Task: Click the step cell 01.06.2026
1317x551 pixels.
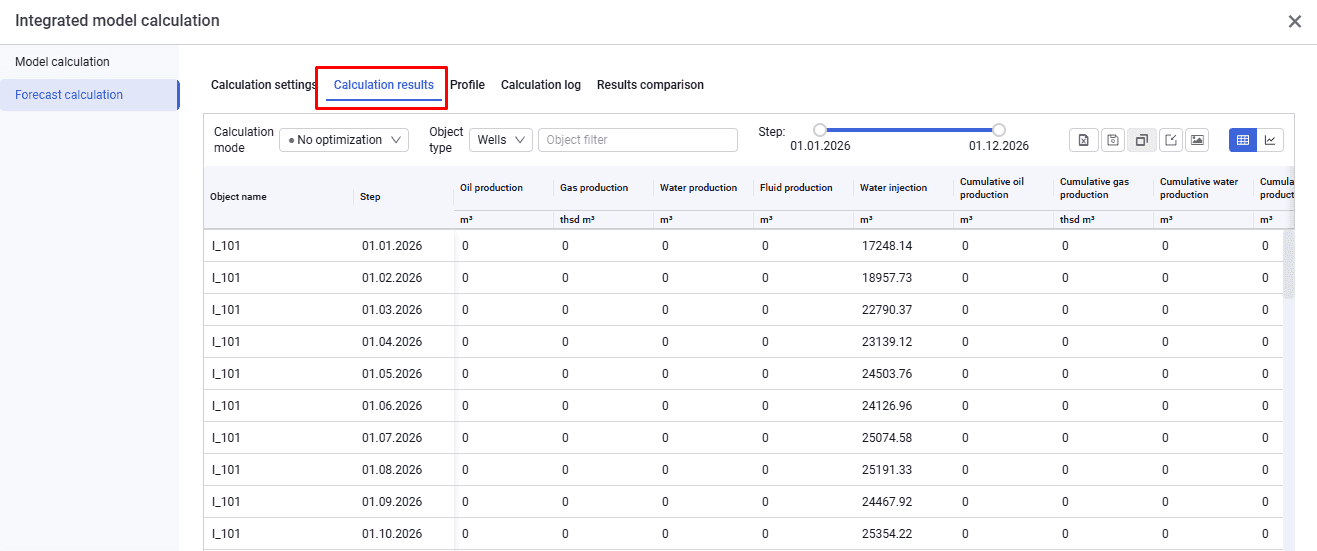Action: pos(392,406)
